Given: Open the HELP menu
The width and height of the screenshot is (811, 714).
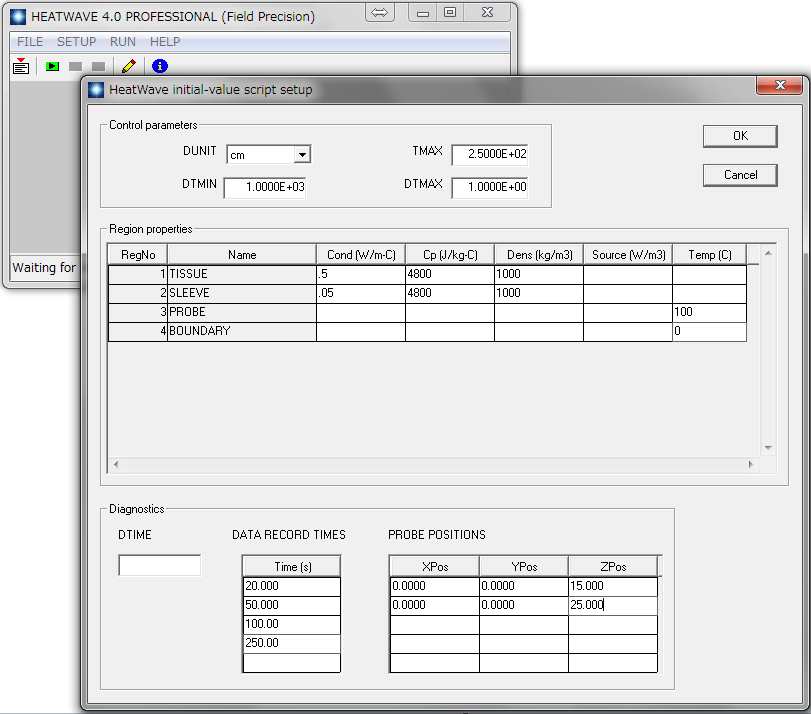Looking at the screenshot, I should [x=165, y=41].
